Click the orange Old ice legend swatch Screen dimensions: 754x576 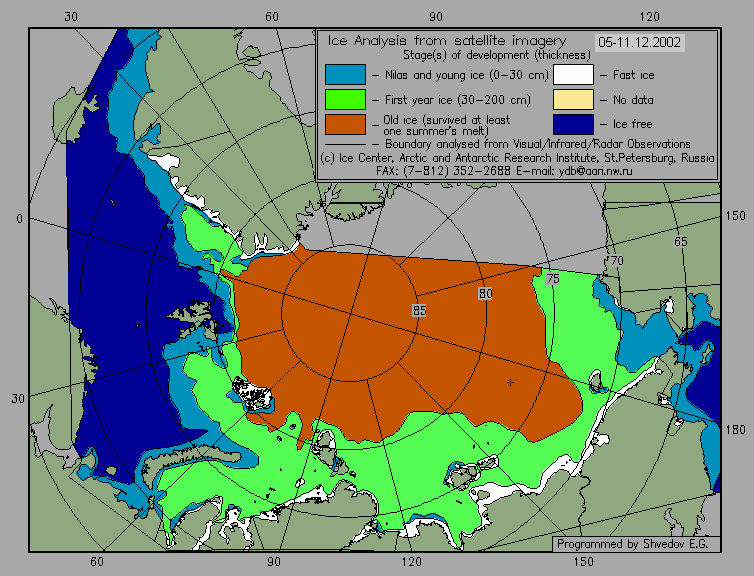point(345,124)
